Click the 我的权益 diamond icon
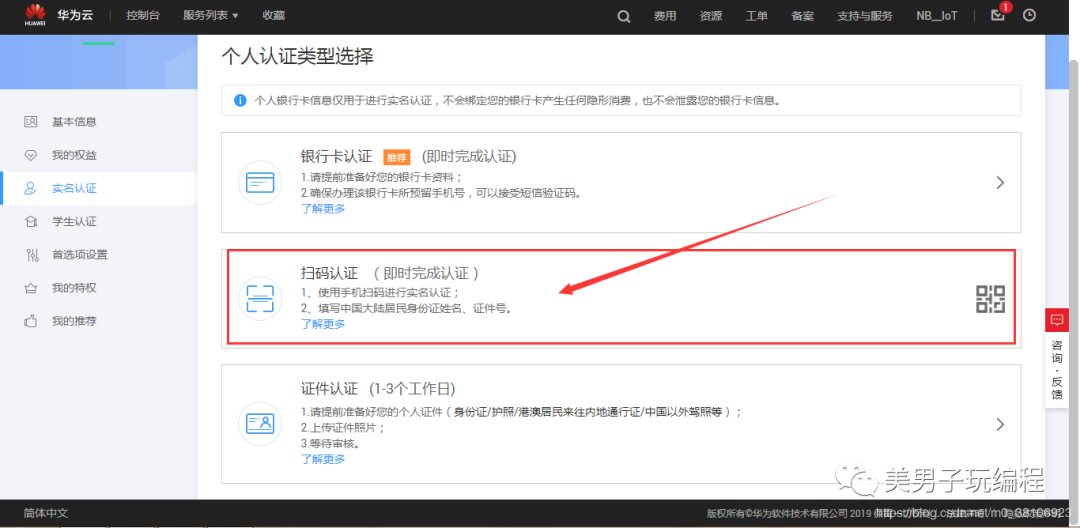Image resolution: width=1080 pixels, height=528 pixels. pyautogui.click(x=30, y=155)
